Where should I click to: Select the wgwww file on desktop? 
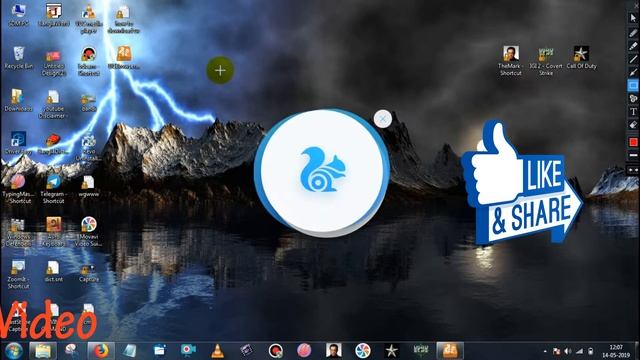89,186
